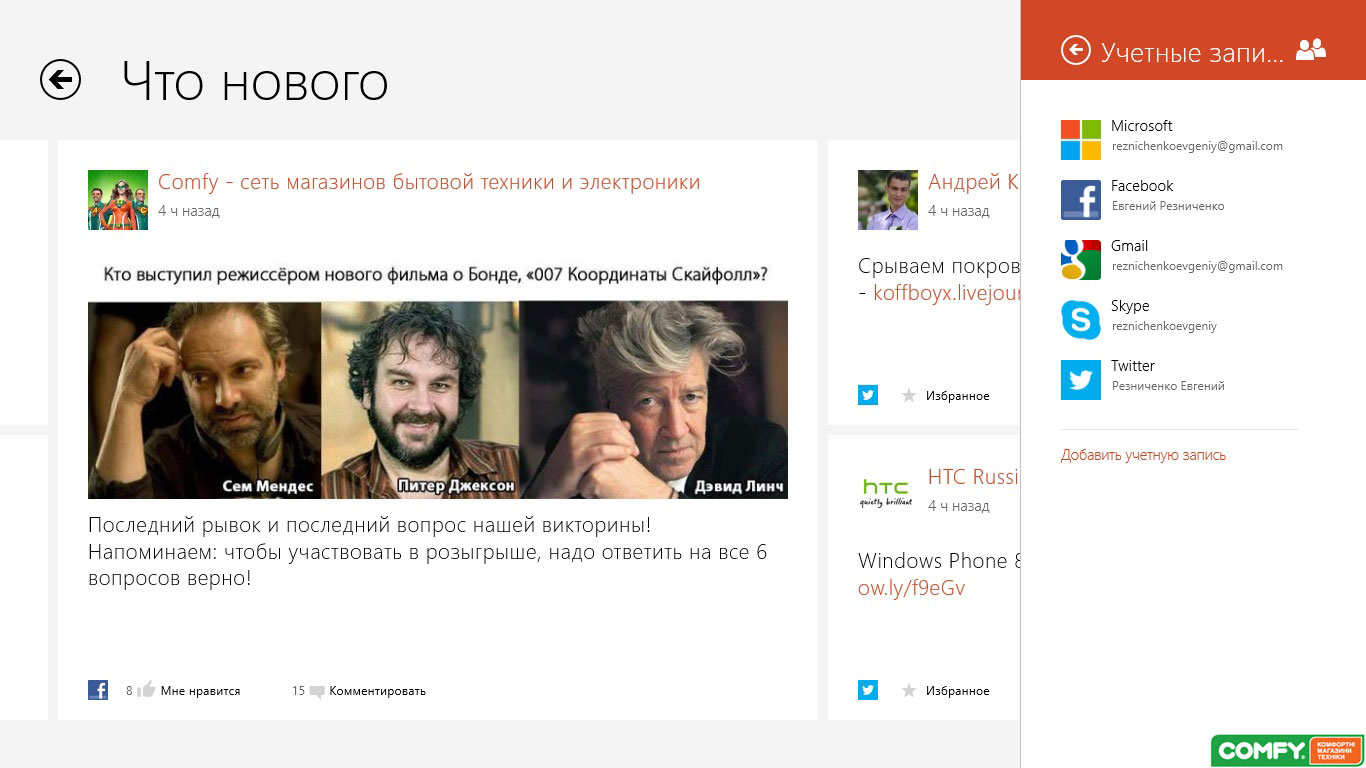Click Twitter icon under Андрей's post
The image size is (1366, 768).
click(x=868, y=395)
